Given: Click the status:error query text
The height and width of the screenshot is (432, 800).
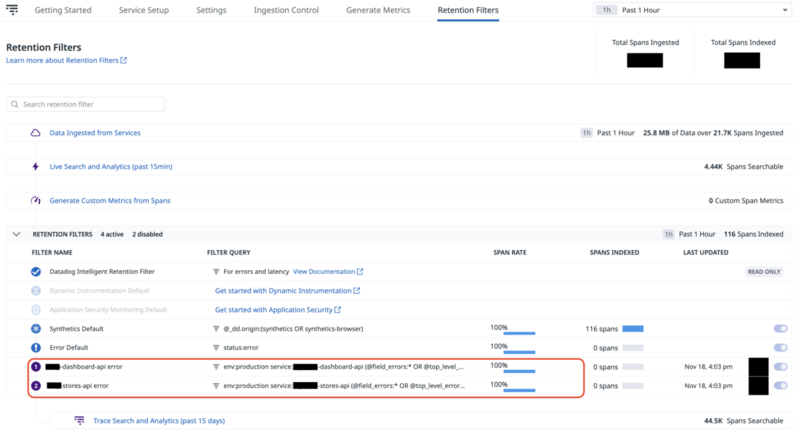Looking at the screenshot, I should point(241,347).
